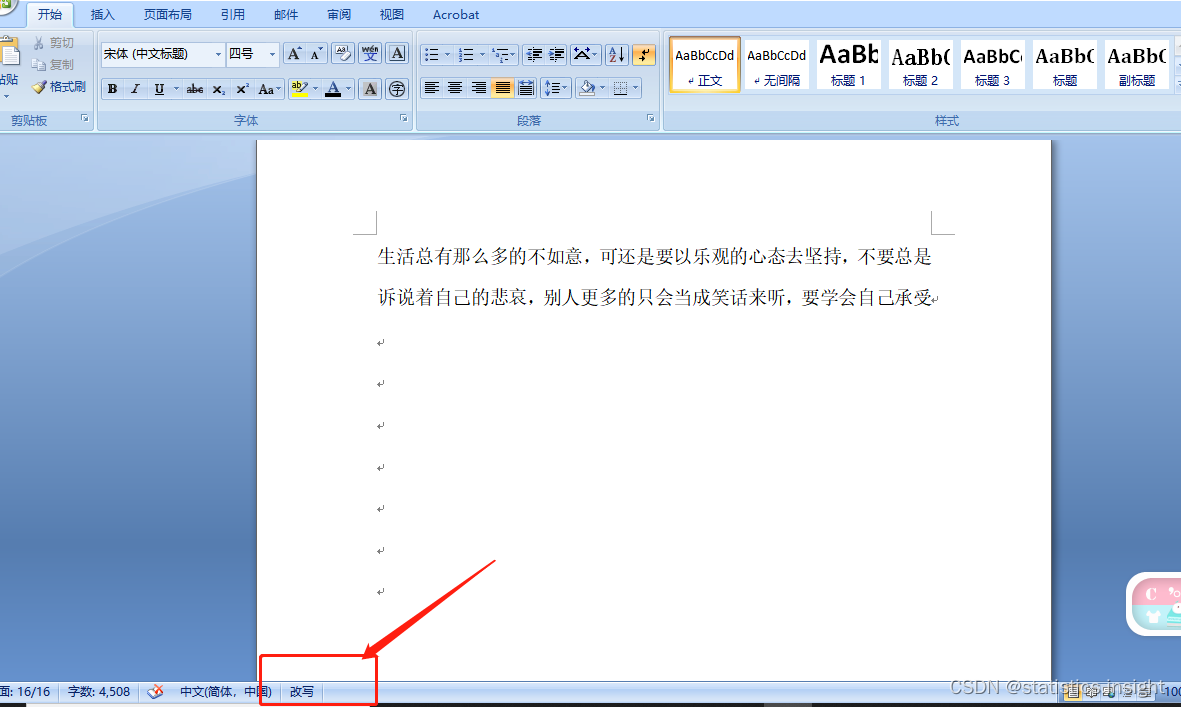Expand the Font (字体) dialog launcher
This screenshot has height=707, width=1181.
[x=404, y=118]
